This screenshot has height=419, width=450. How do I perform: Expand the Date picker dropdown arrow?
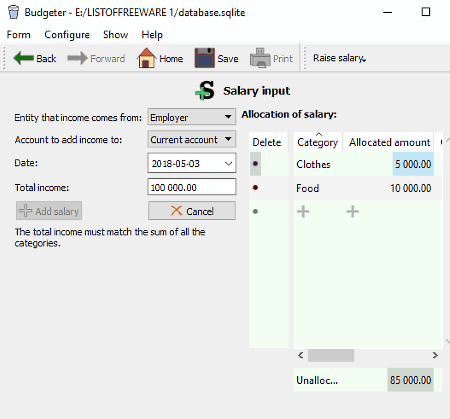coord(228,163)
